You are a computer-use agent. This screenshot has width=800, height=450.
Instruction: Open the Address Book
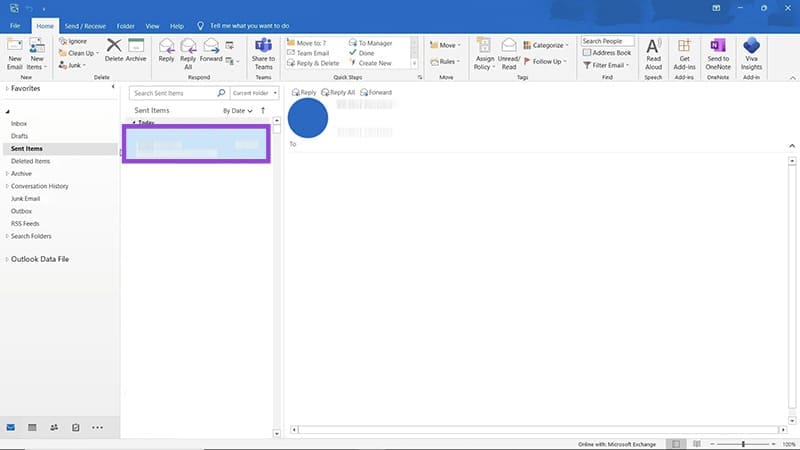pos(610,53)
